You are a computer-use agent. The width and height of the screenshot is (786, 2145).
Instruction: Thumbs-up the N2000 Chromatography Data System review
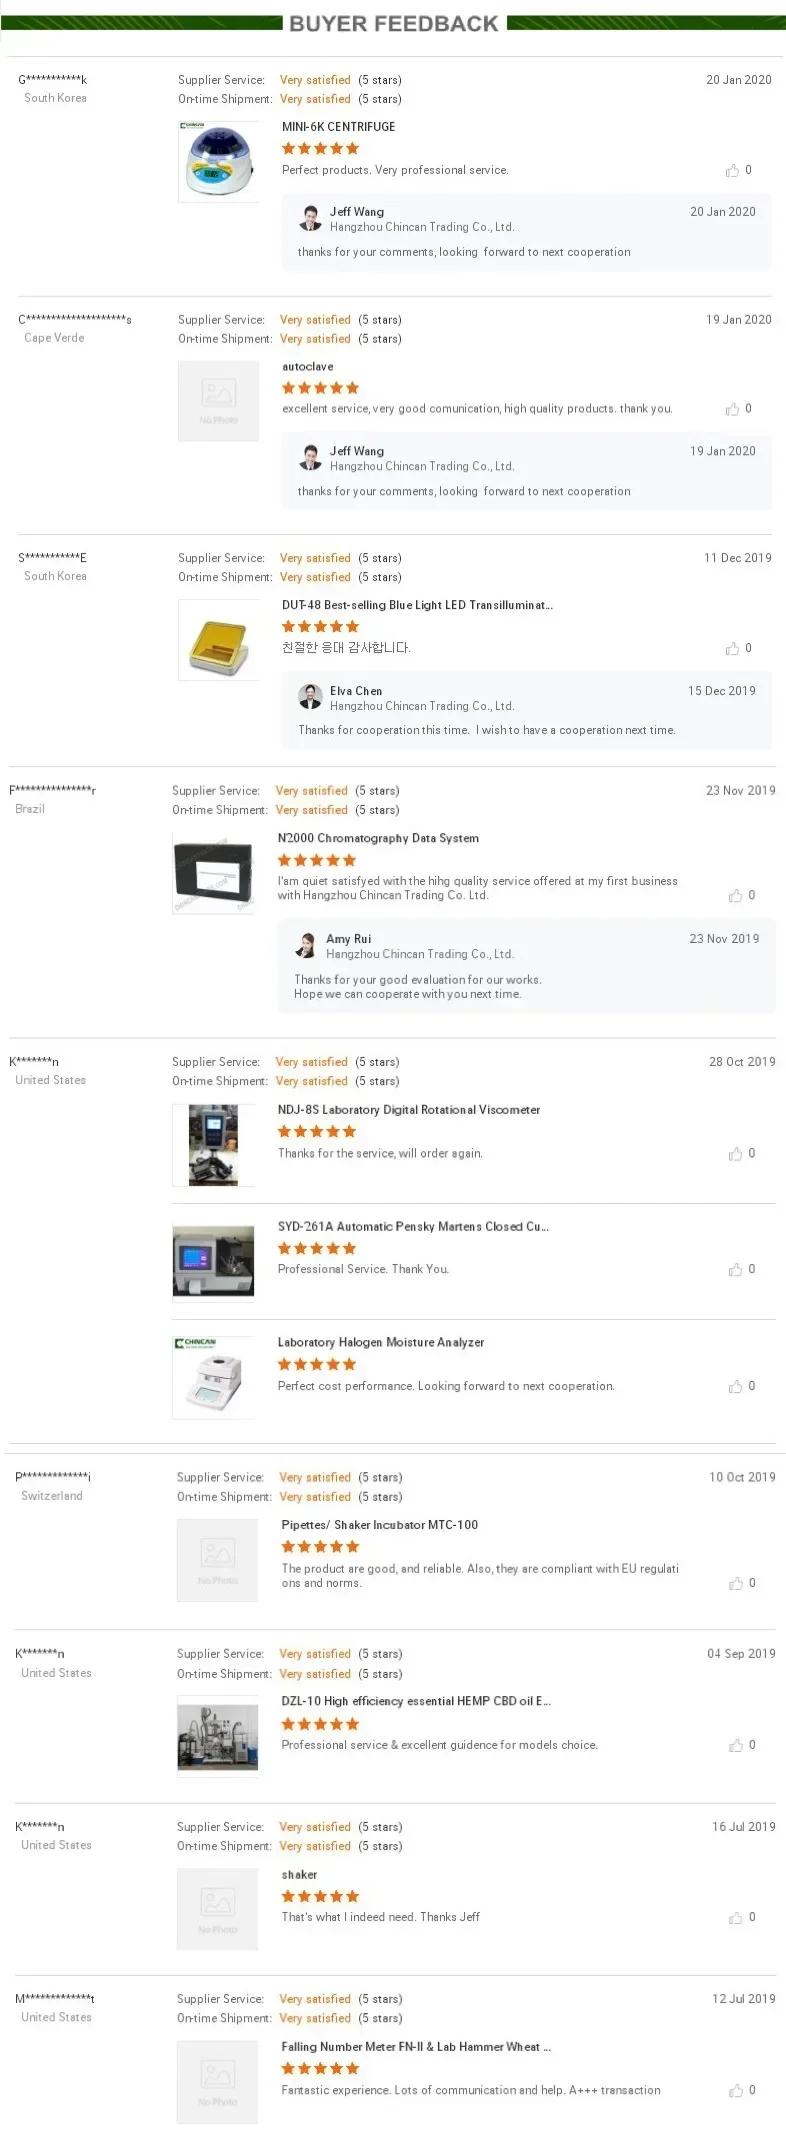coord(736,895)
